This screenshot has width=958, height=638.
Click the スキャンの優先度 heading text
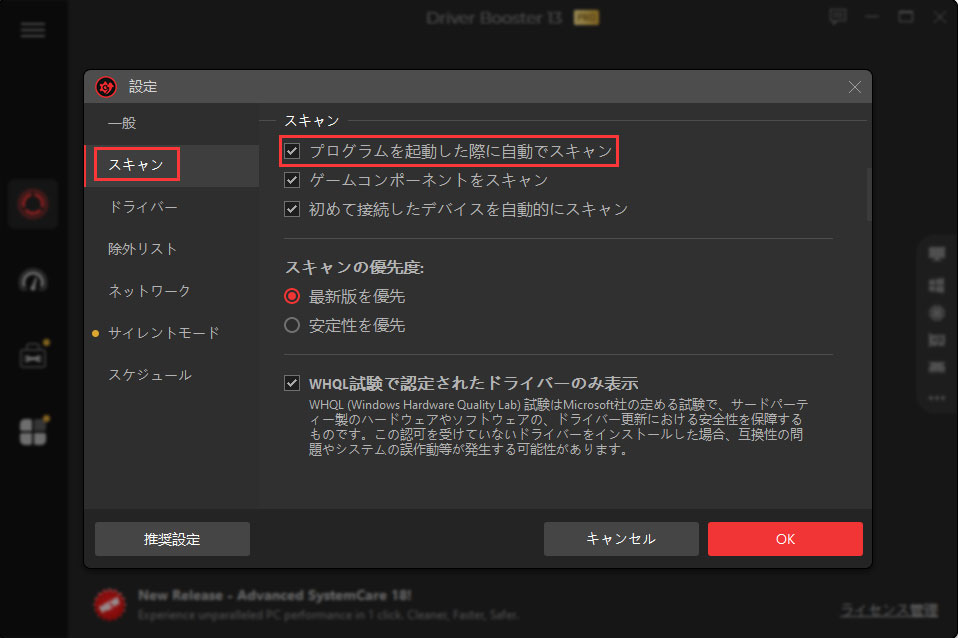point(354,268)
